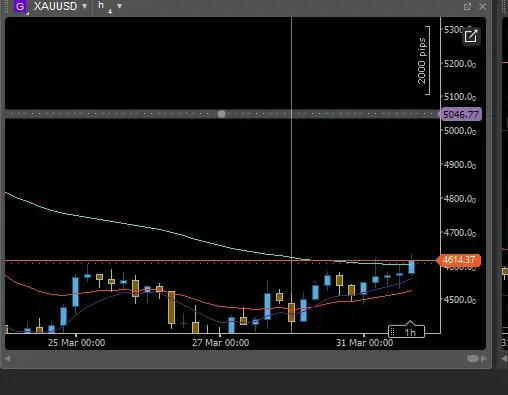Click the 4800.0 price axis label
Viewport: 508px width, 395px height.
pyautogui.click(x=460, y=199)
